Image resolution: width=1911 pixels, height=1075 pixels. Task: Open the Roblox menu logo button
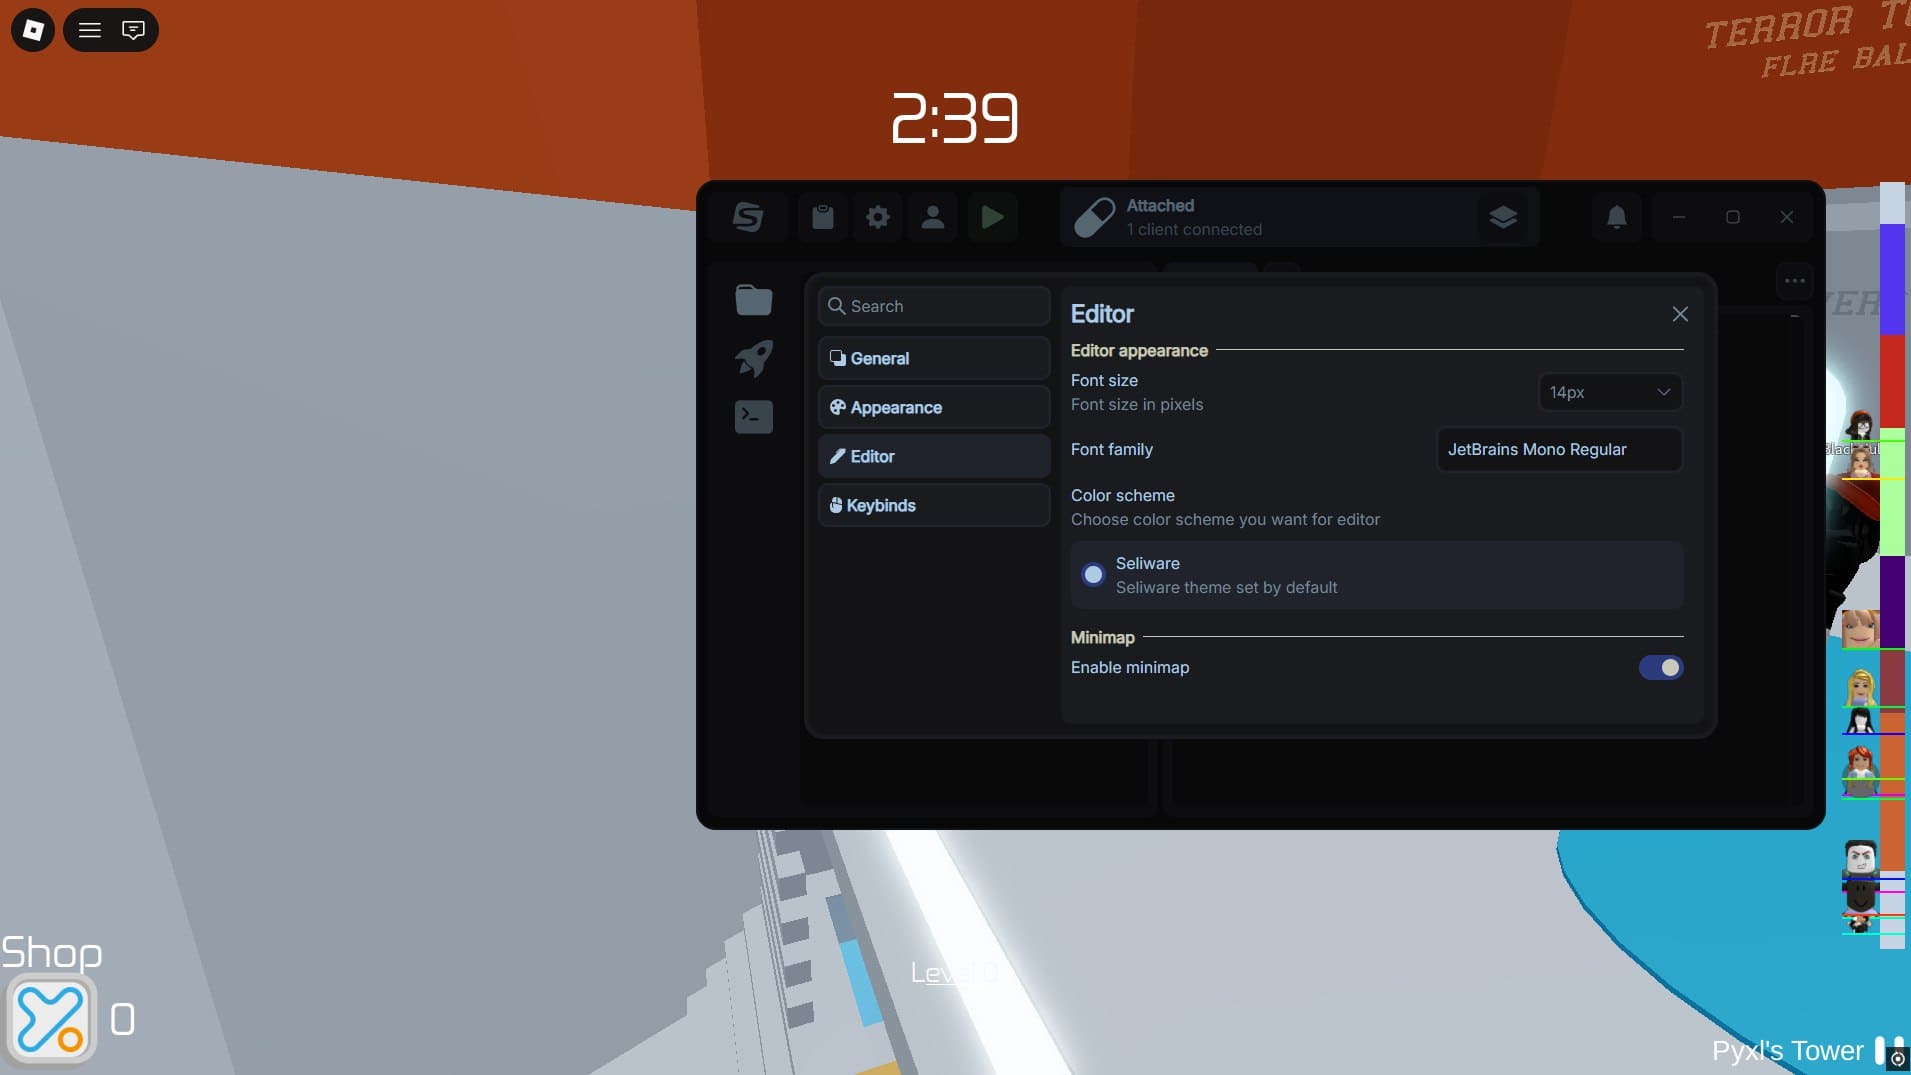tap(33, 30)
